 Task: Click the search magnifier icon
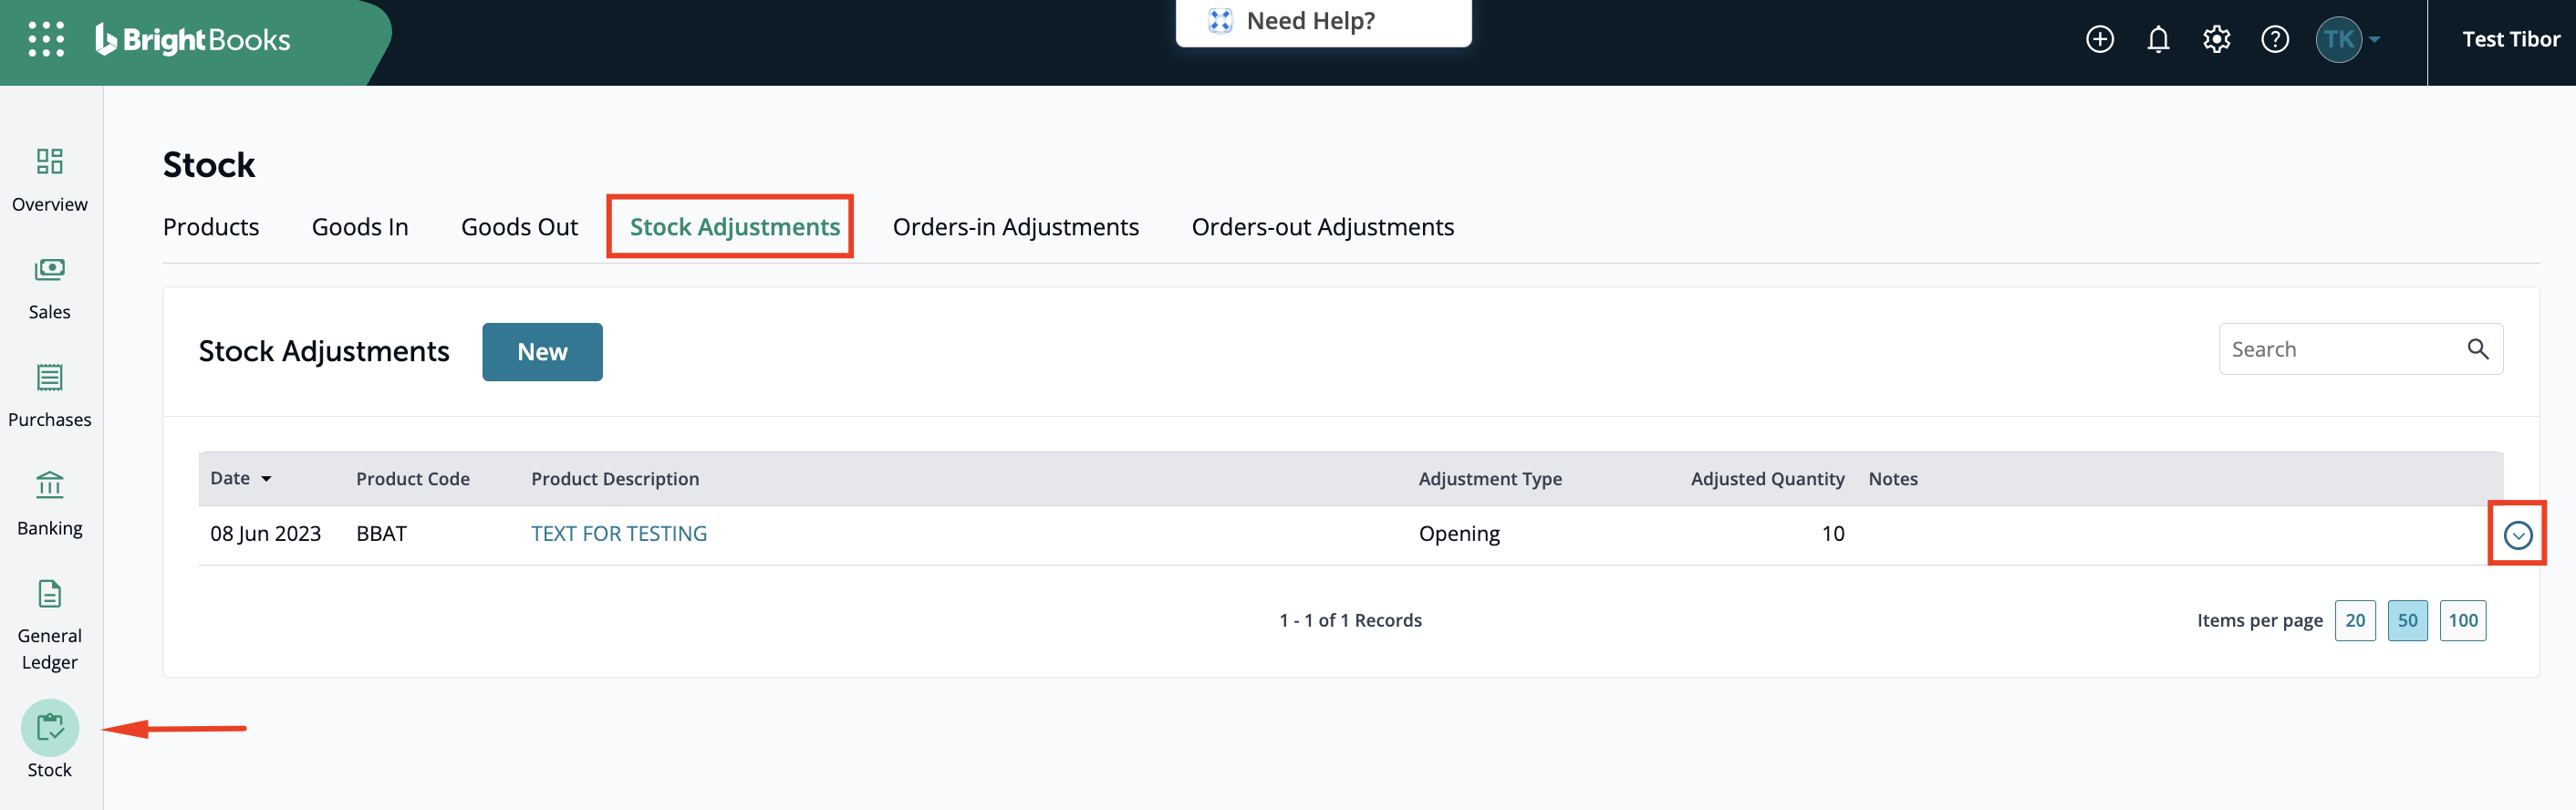tap(2477, 349)
